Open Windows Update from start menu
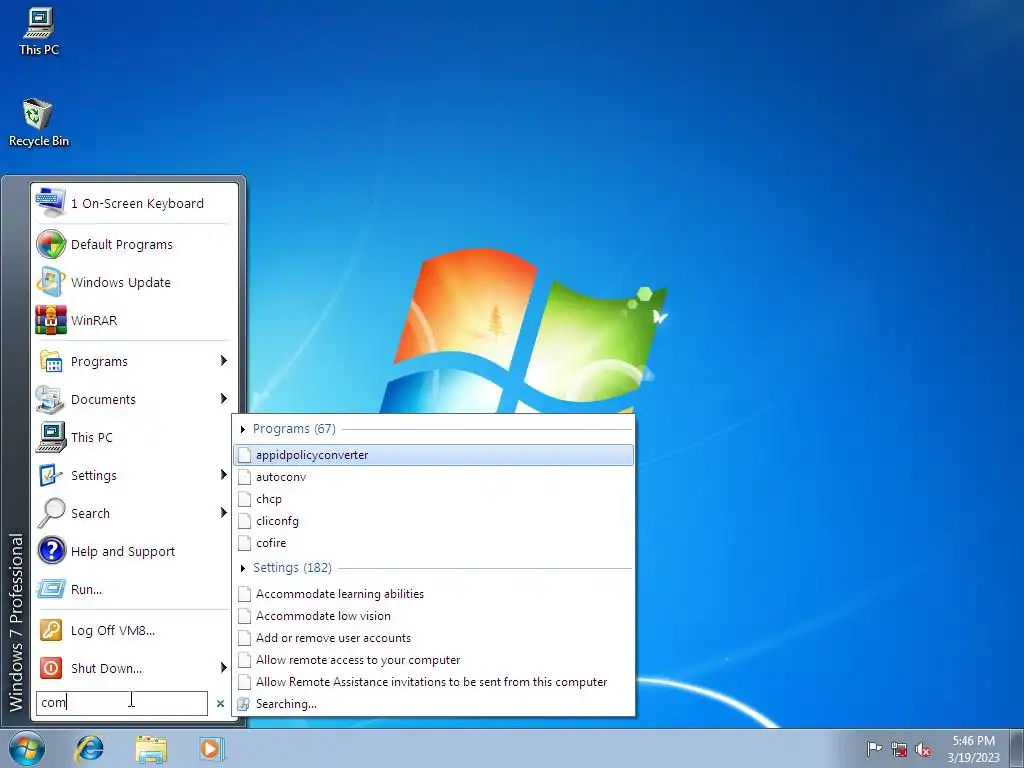This screenshot has width=1024, height=768. [x=133, y=282]
